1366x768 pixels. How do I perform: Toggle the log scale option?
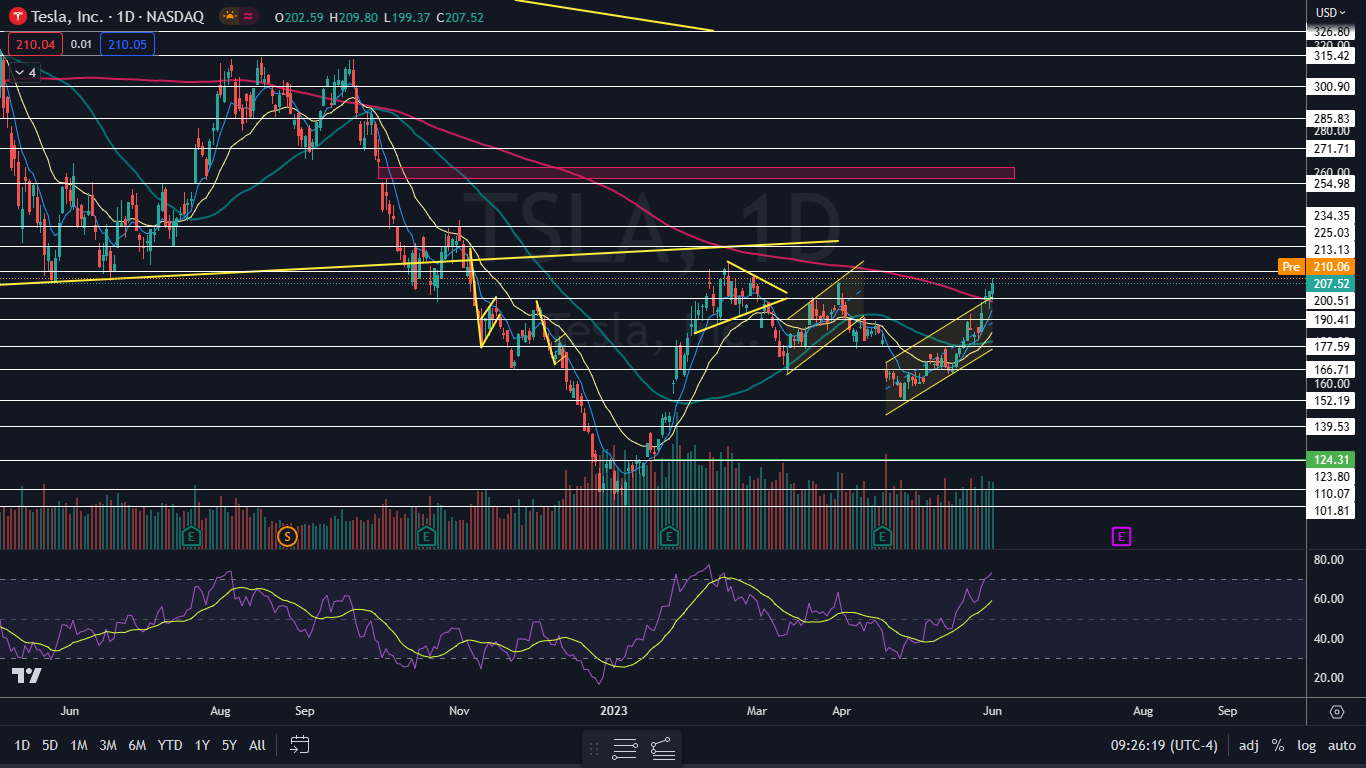pos(1307,745)
